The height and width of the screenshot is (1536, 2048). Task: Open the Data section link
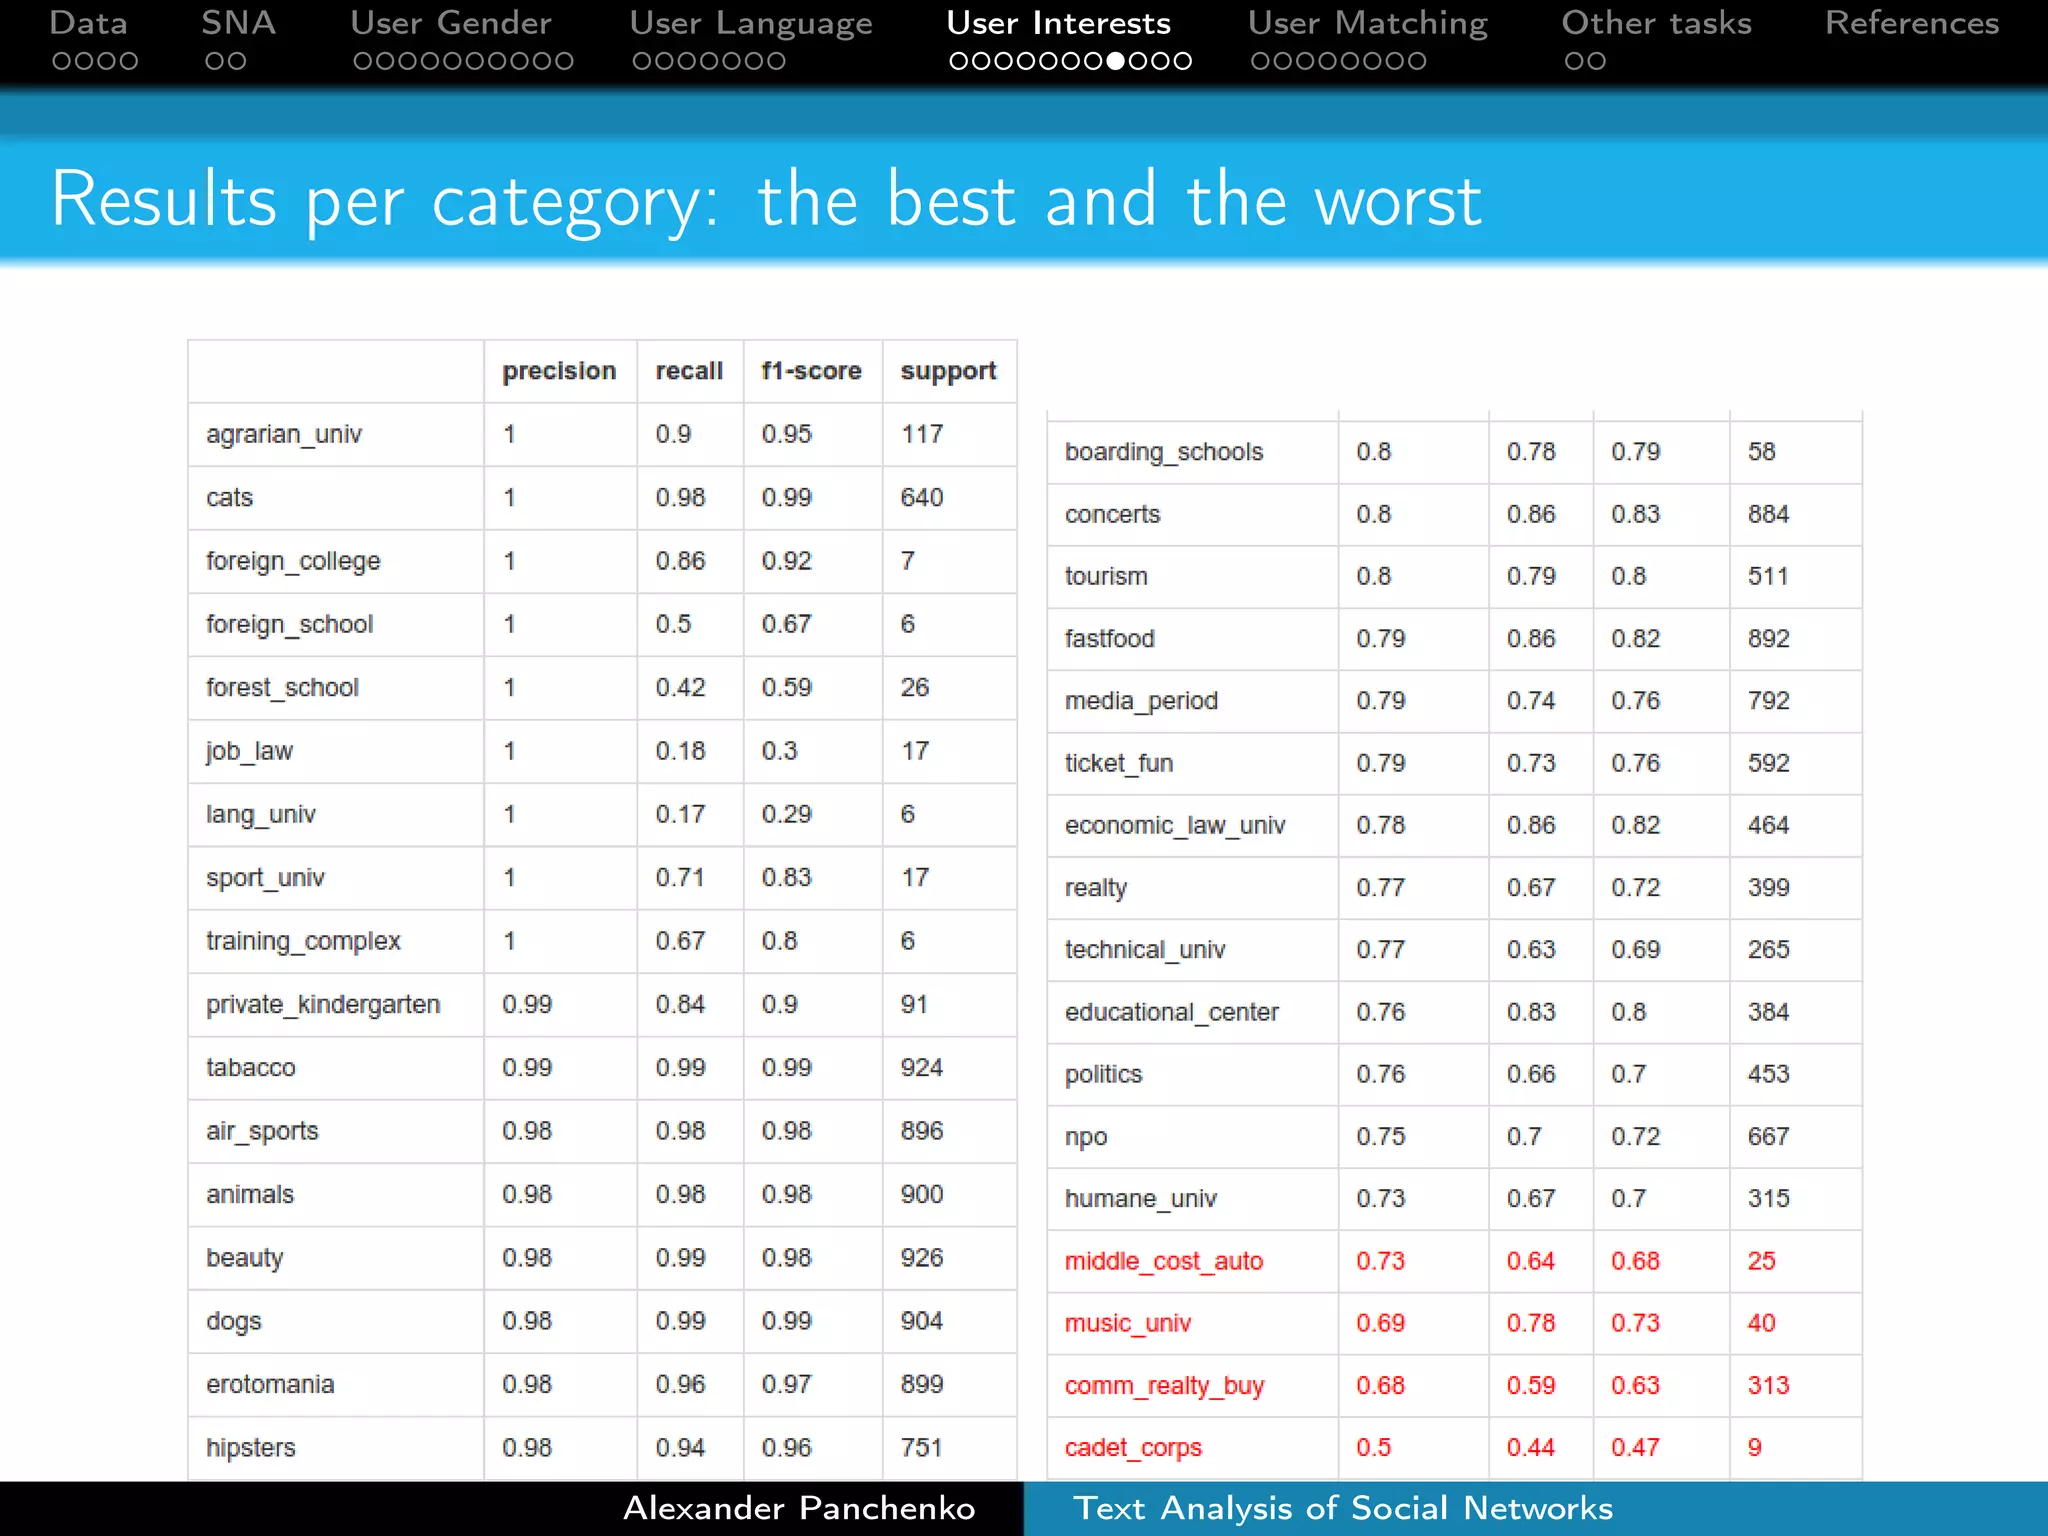pyautogui.click(x=88, y=23)
